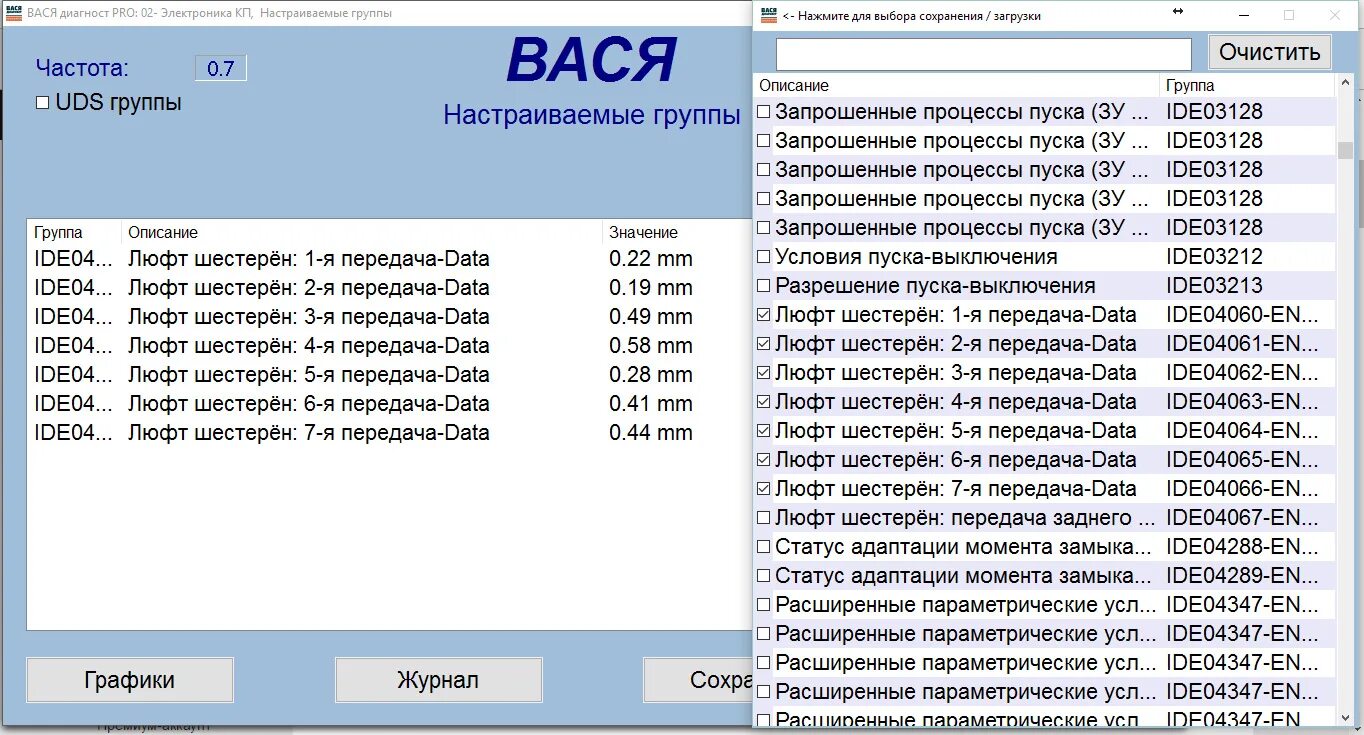Viewport: 1364px width, 735px height.
Task: Select main table row 5-я передача-Data
Action: pyautogui.click(x=389, y=375)
